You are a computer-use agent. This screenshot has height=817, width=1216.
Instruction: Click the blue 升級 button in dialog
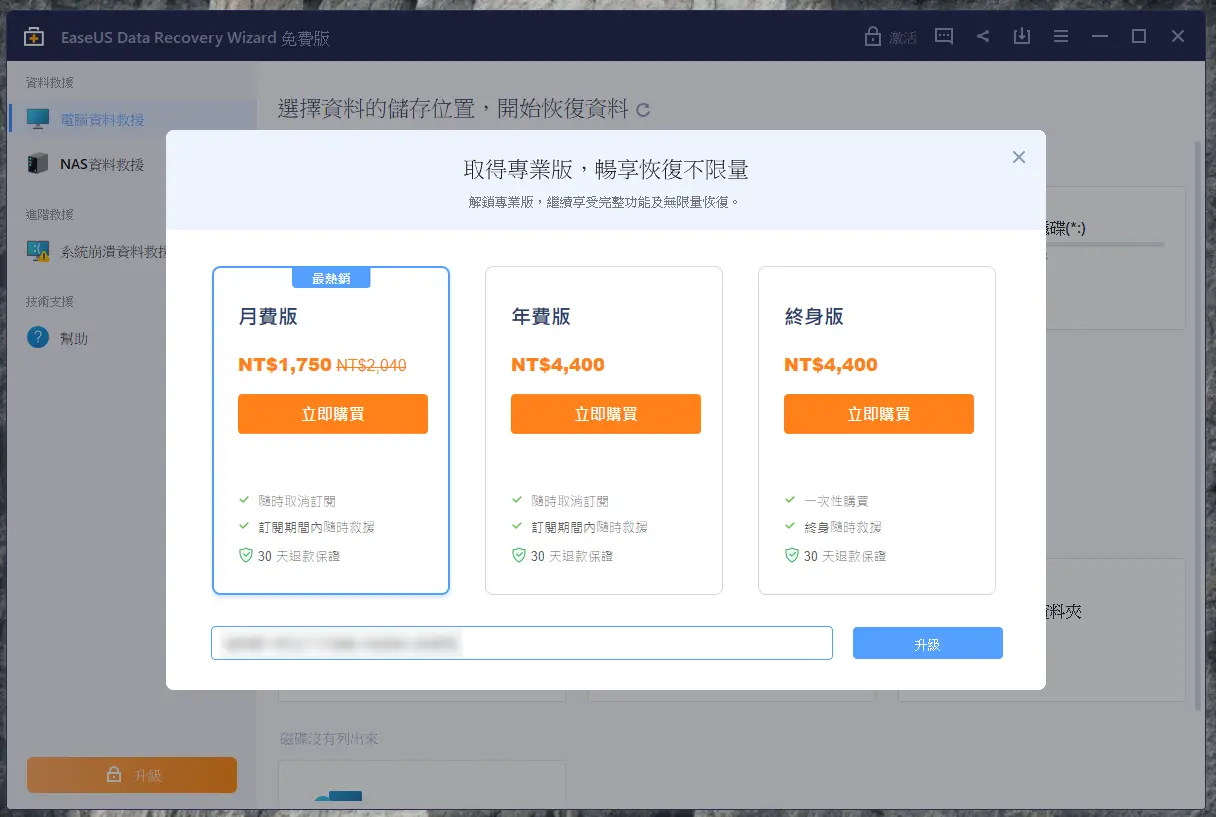coord(928,643)
